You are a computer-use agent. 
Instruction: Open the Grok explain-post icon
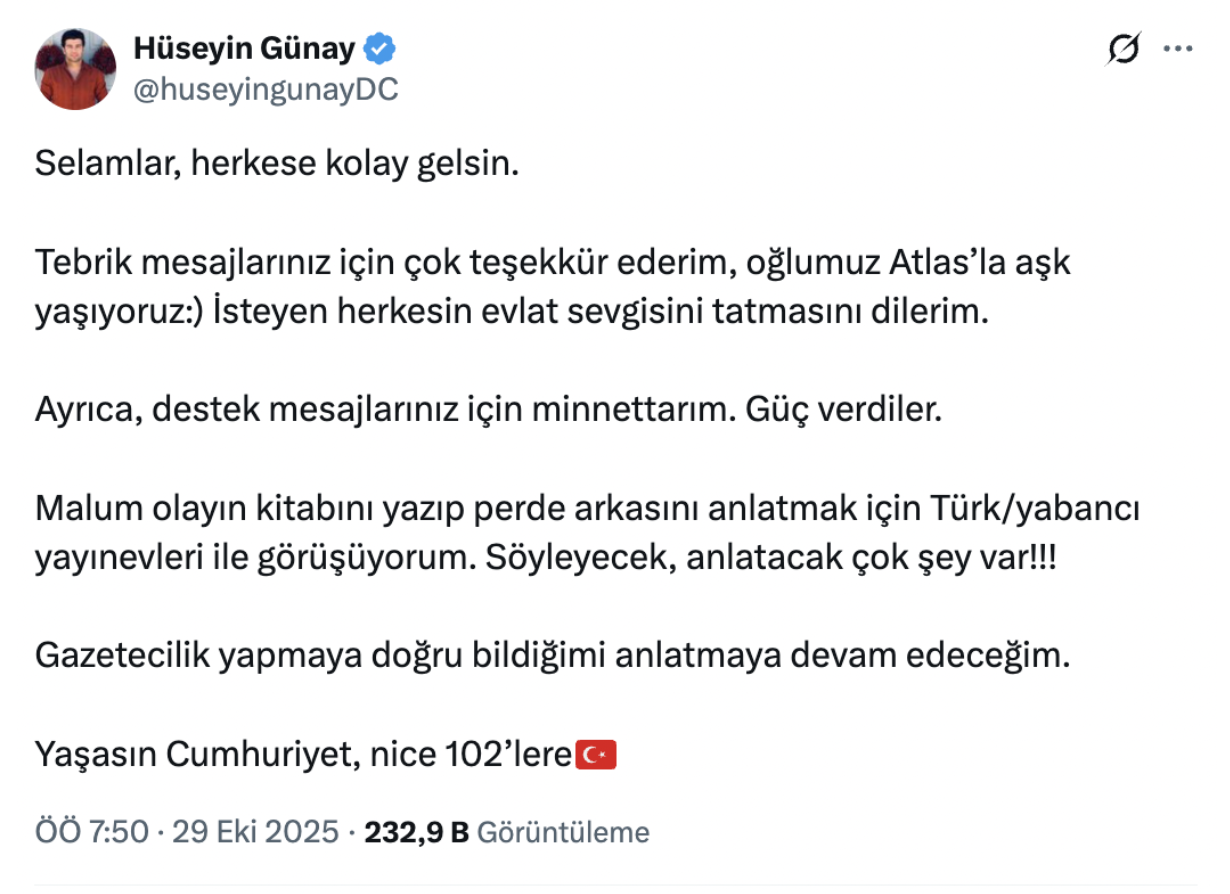tap(1125, 49)
